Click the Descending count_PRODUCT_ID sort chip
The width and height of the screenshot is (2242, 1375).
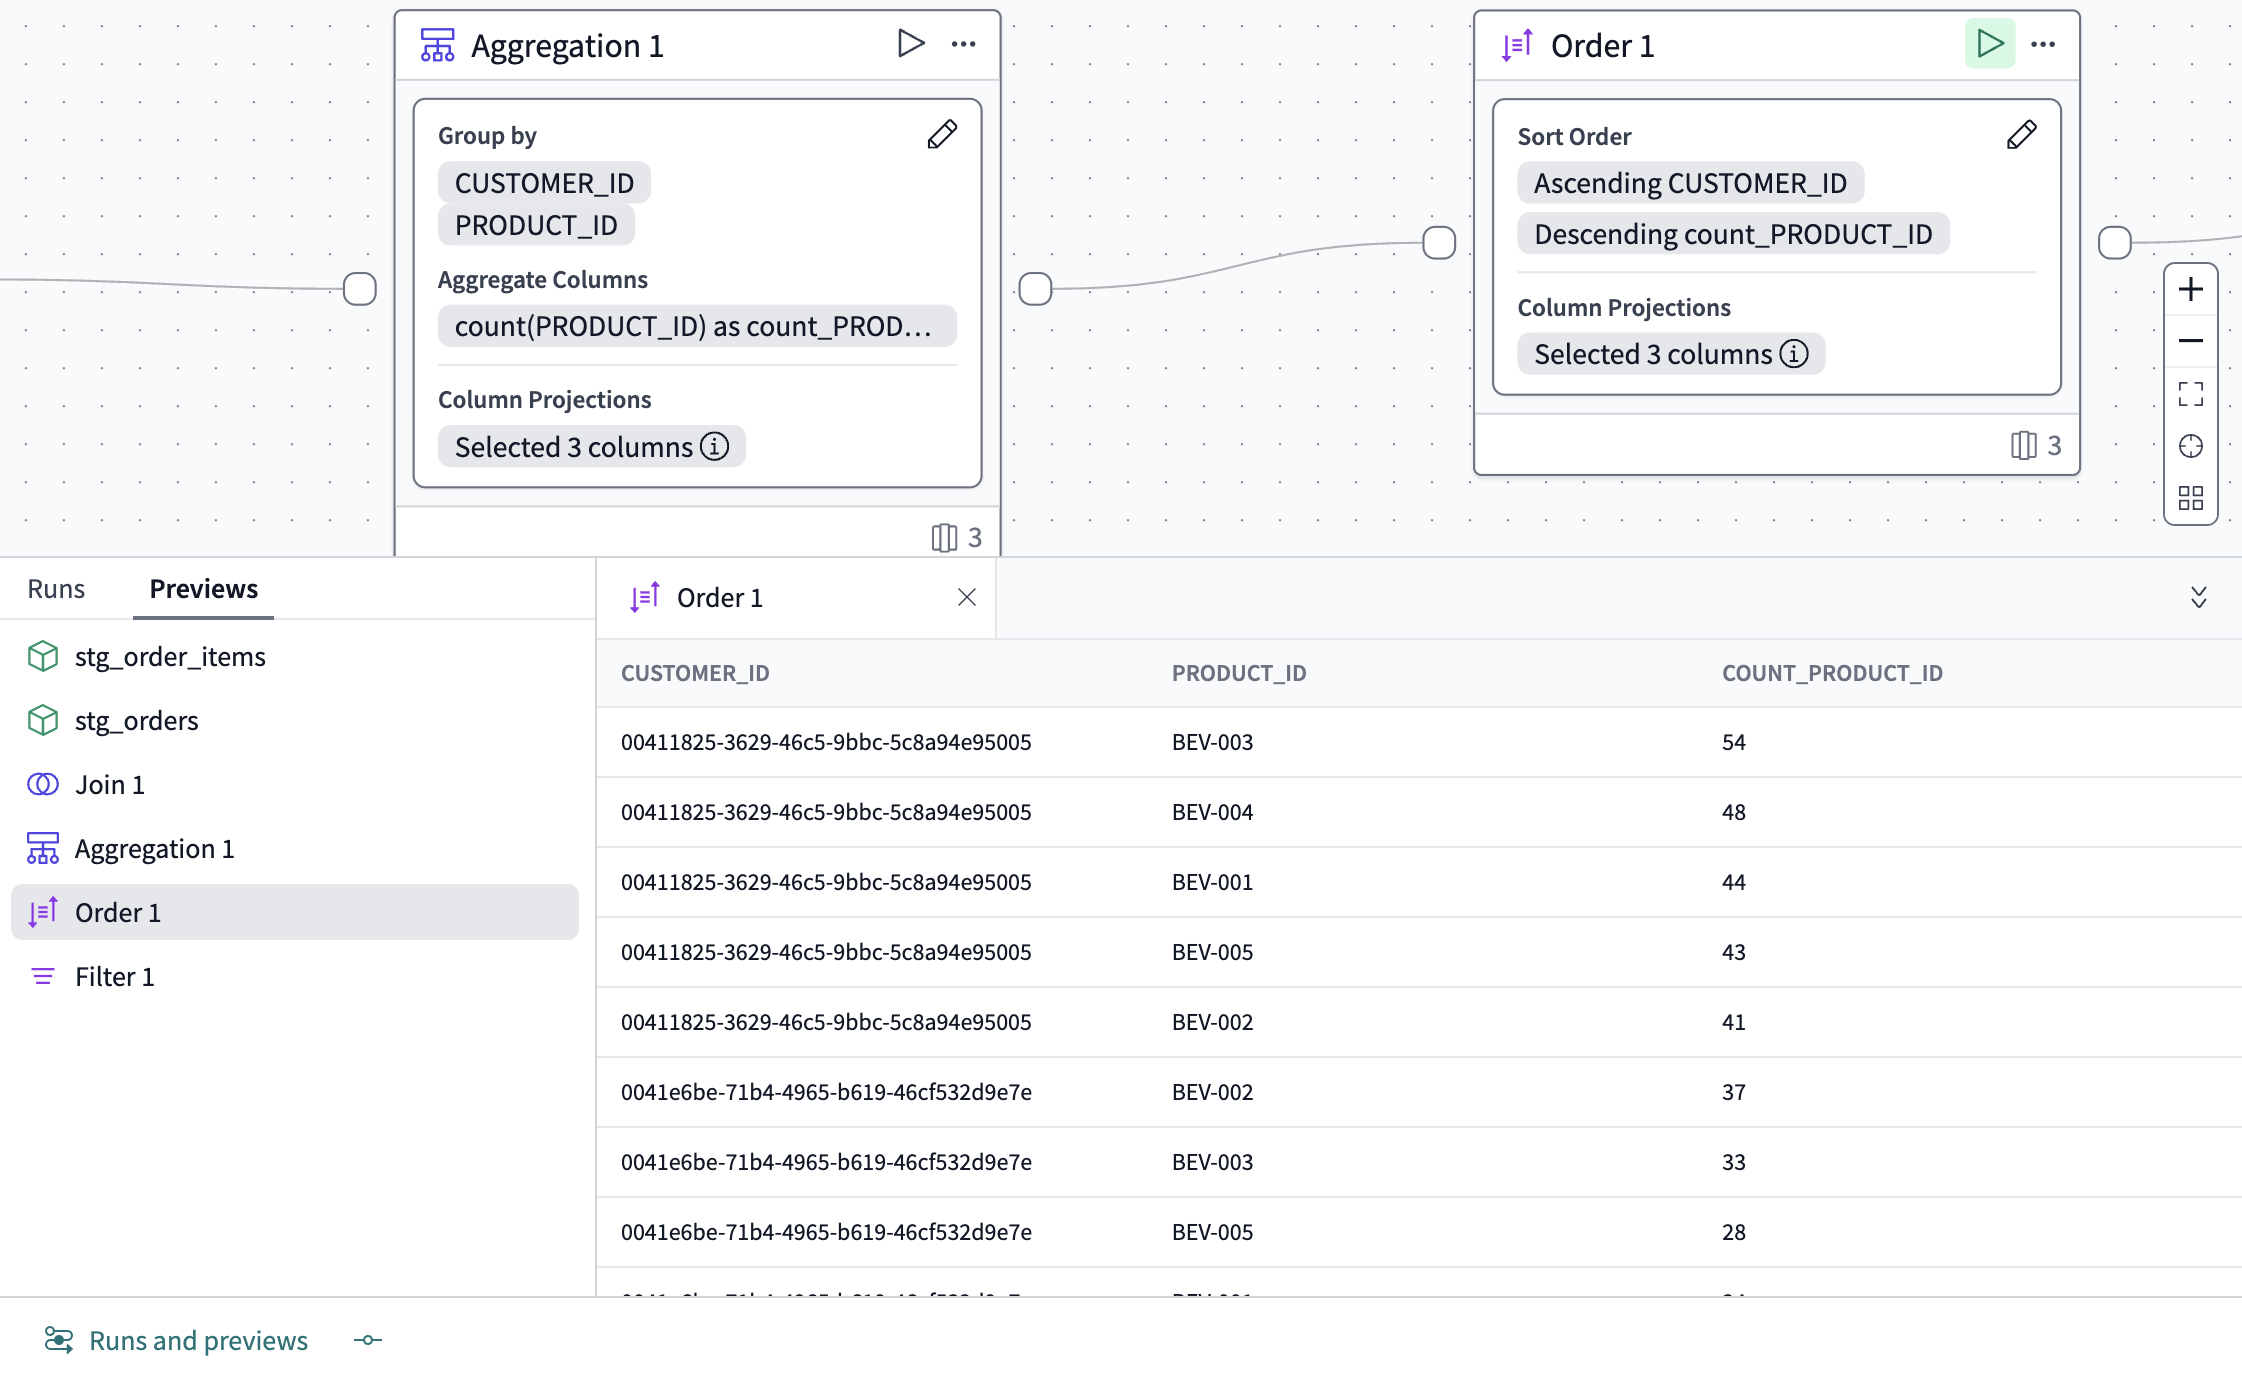[1733, 233]
